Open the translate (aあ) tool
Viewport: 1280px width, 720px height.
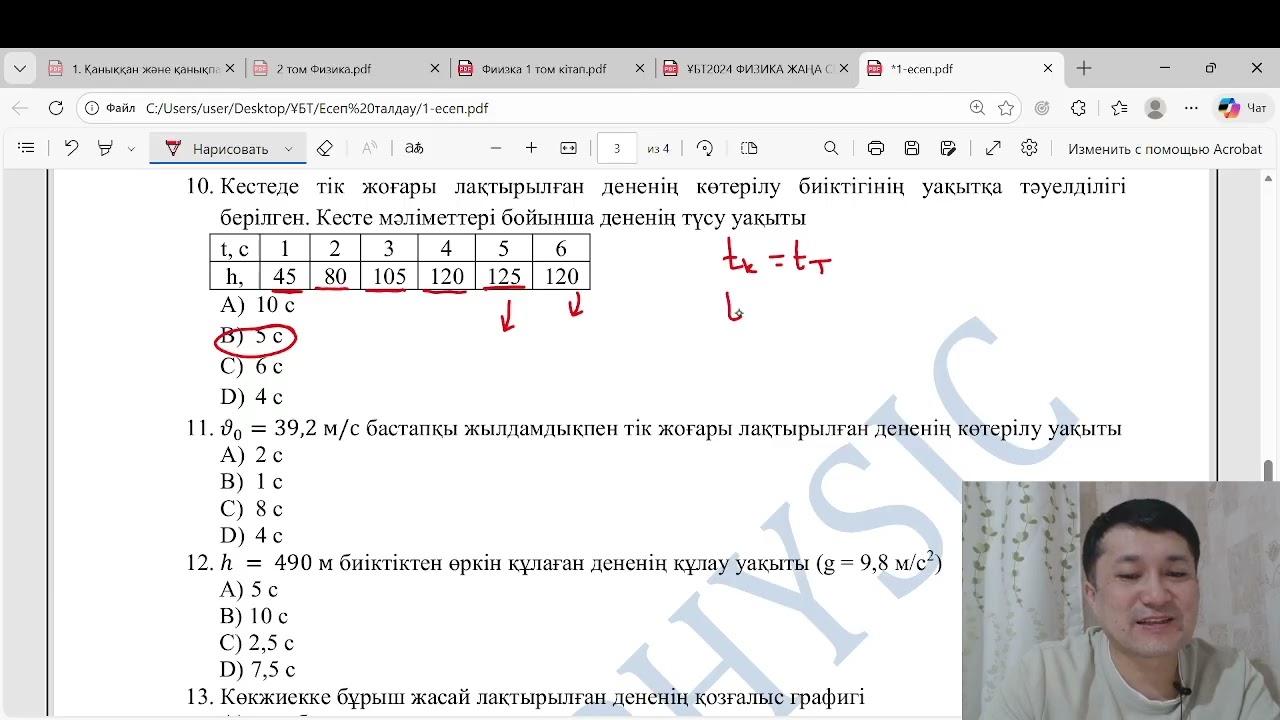click(x=414, y=148)
